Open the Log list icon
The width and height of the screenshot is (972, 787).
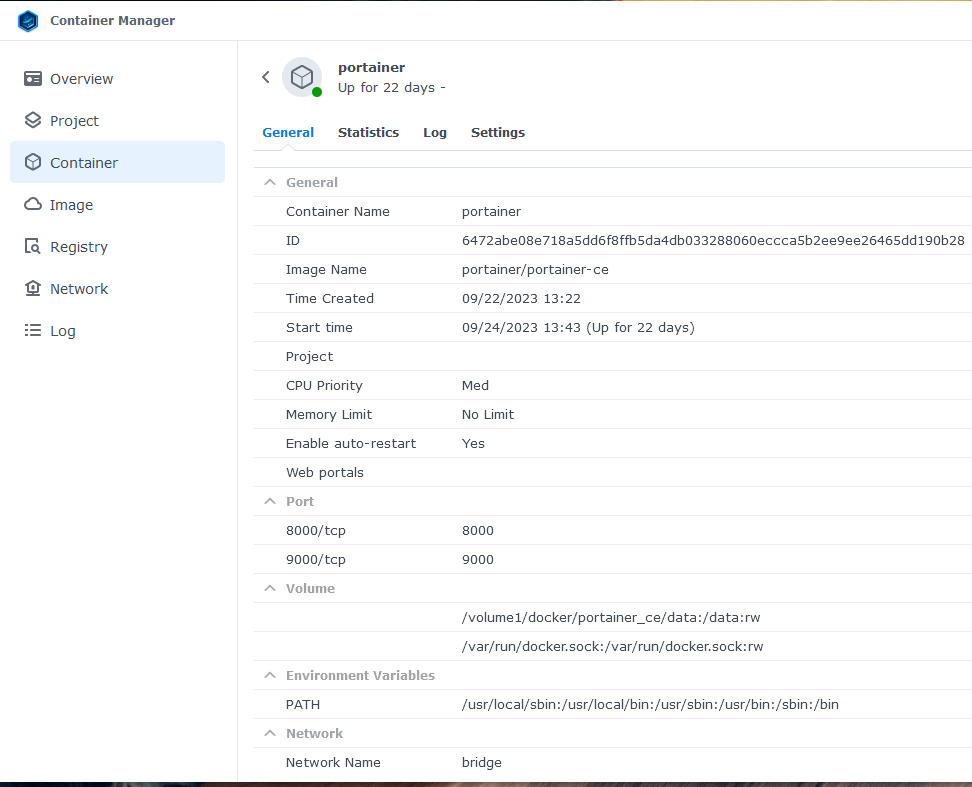[33, 331]
